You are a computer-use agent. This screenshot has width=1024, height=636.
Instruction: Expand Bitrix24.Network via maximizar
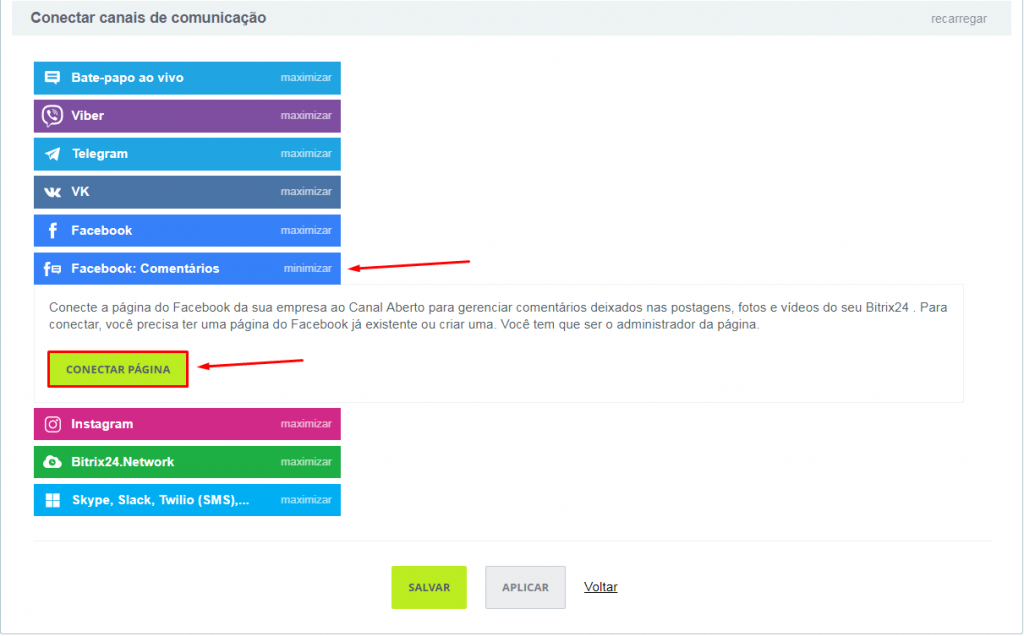[x=306, y=462]
